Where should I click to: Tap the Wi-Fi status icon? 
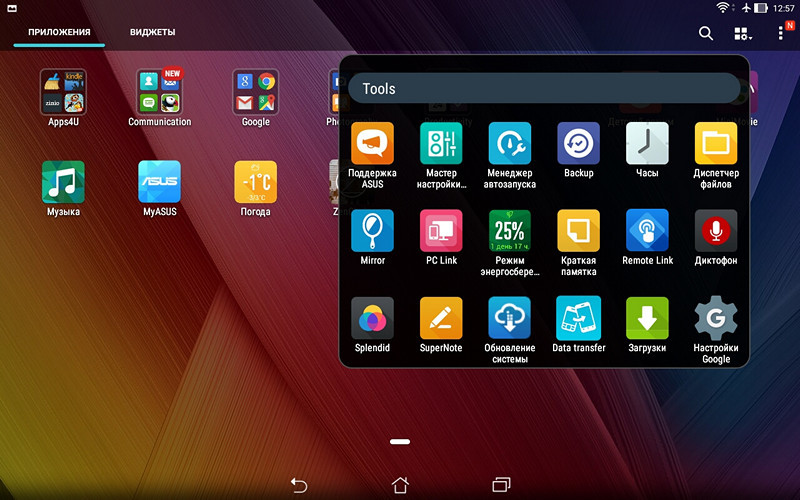pyautogui.click(x=723, y=8)
